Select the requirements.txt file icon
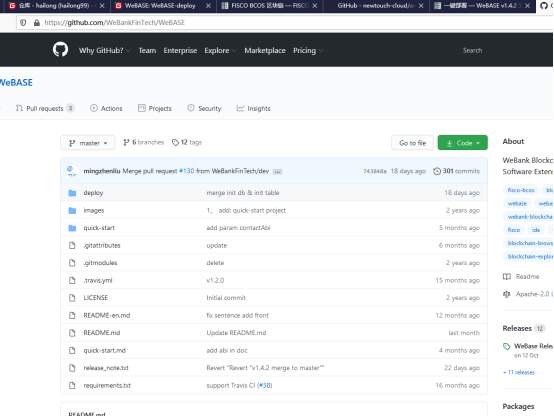The height and width of the screenshot is (416, 554). (x=72, y=385)
